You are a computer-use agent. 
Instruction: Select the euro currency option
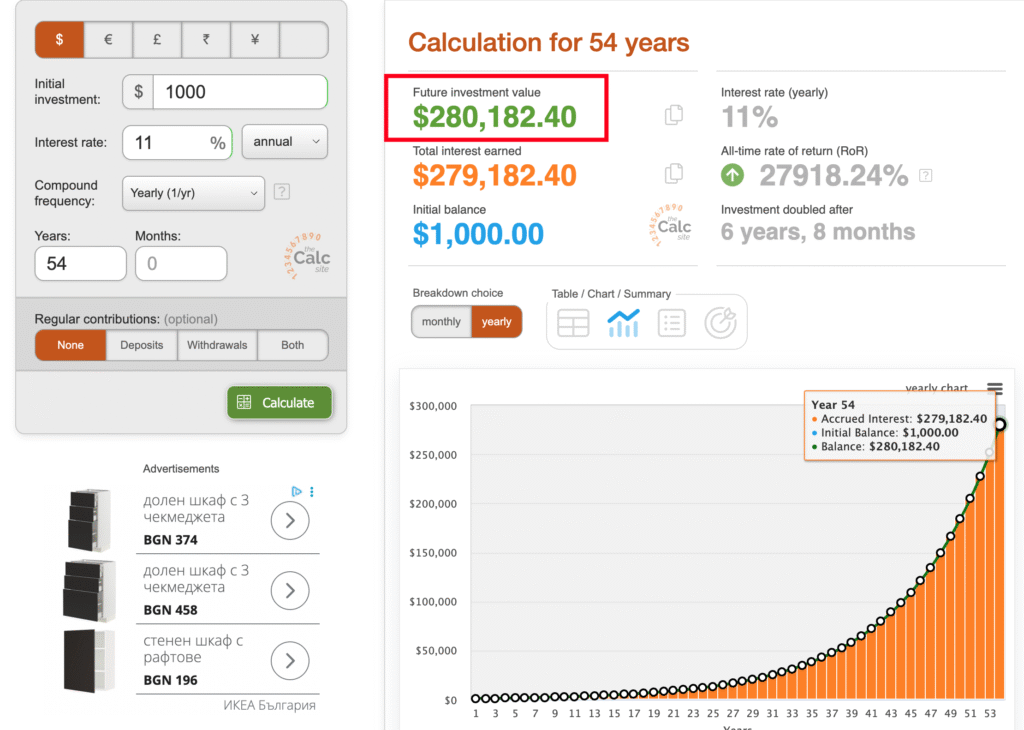[108, 40]
